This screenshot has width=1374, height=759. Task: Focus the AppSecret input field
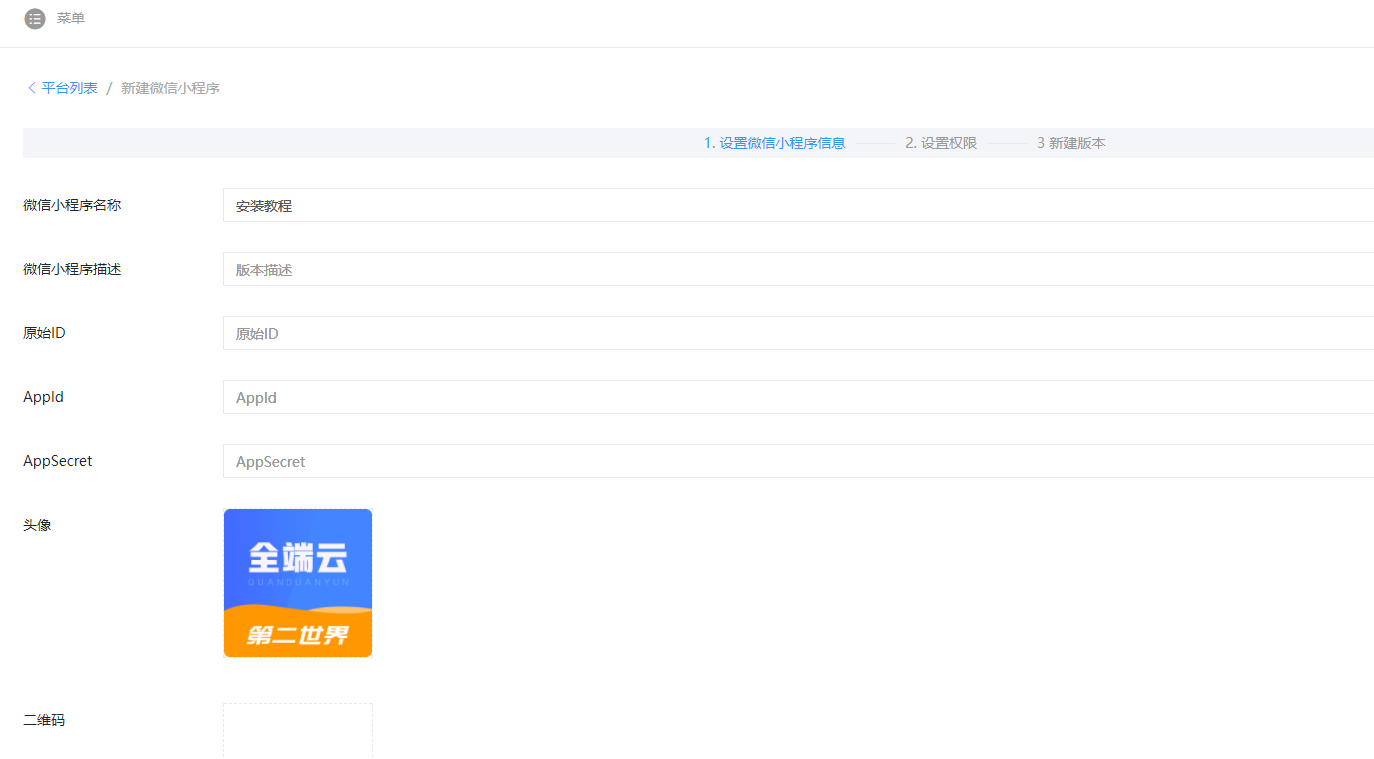coord(798,461)
